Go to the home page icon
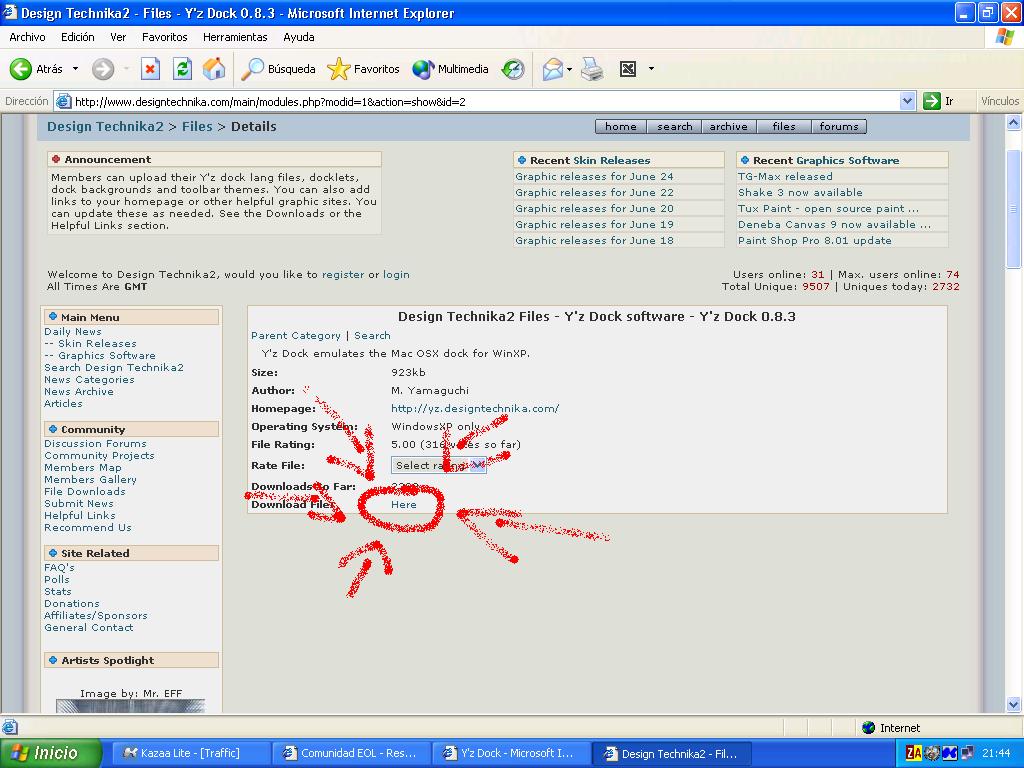Image resolution: width=1024 pixels, height=768 pixels. 214,69
